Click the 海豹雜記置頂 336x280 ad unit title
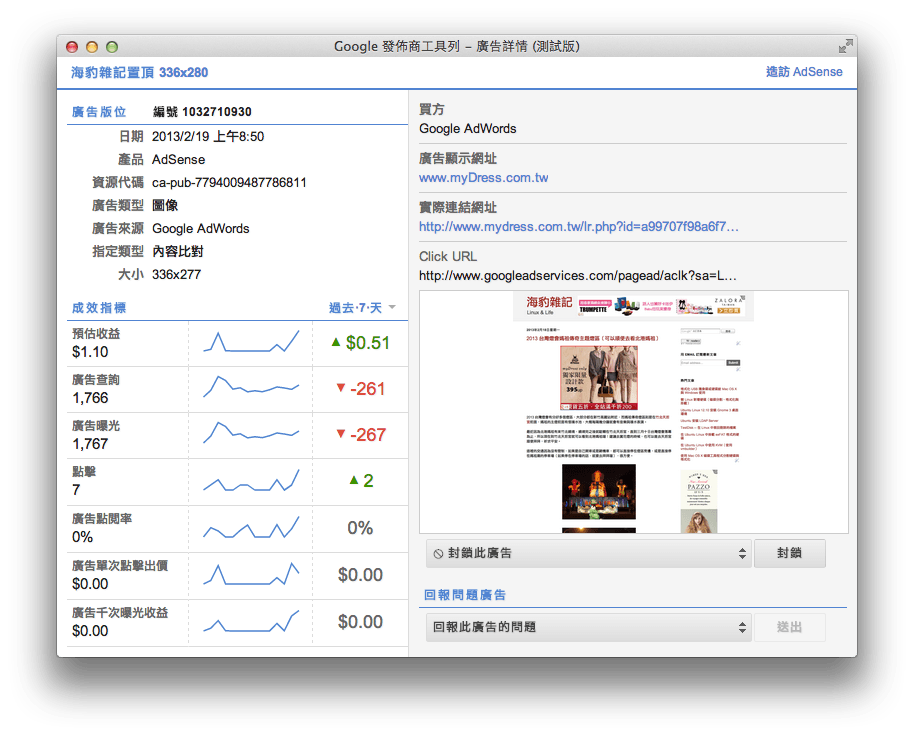This screenshot has width=914, height=736. pyautogui.click(x=140, y=72)
